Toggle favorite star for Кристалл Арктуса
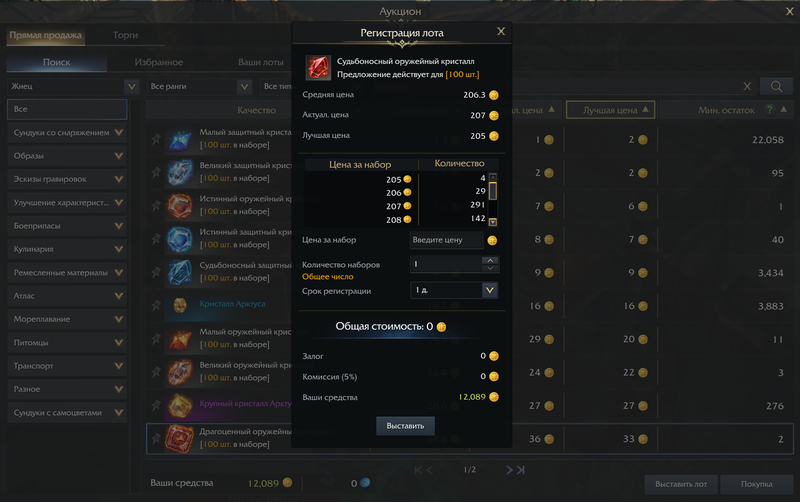Viewport: 800px width, 502px height. [156, 306]
